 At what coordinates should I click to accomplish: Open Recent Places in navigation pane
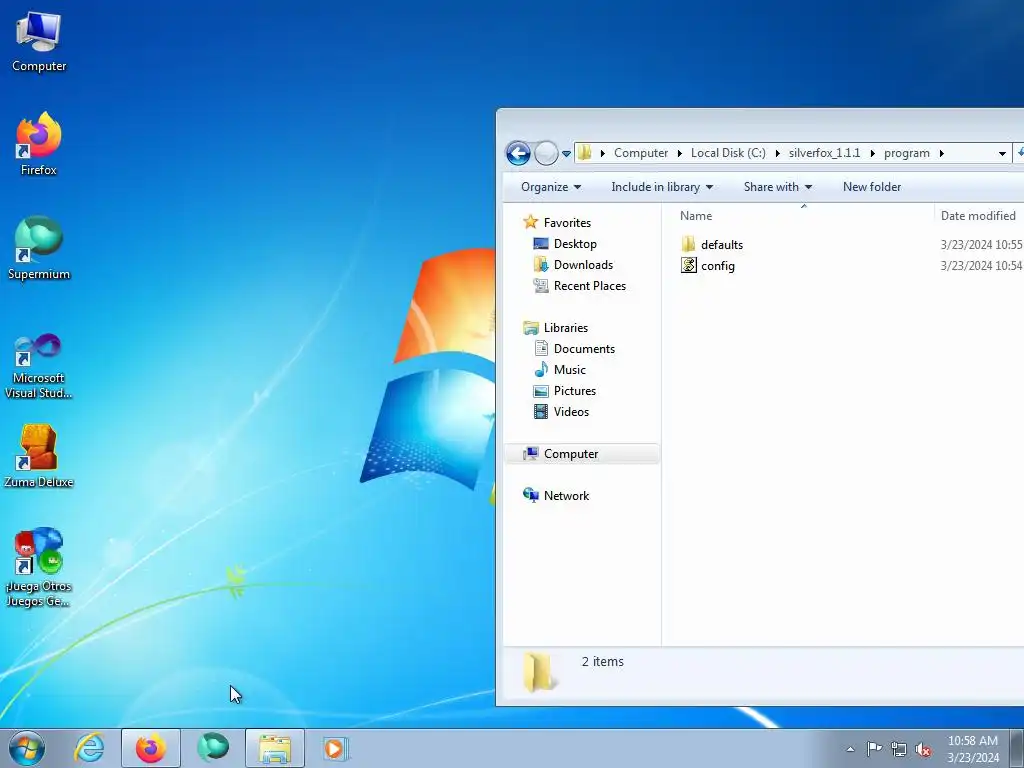[590, 285]
